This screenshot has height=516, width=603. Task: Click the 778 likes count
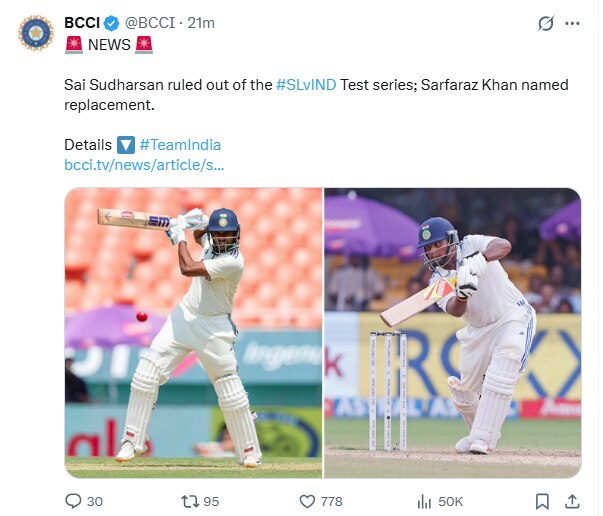pos(331,501)
